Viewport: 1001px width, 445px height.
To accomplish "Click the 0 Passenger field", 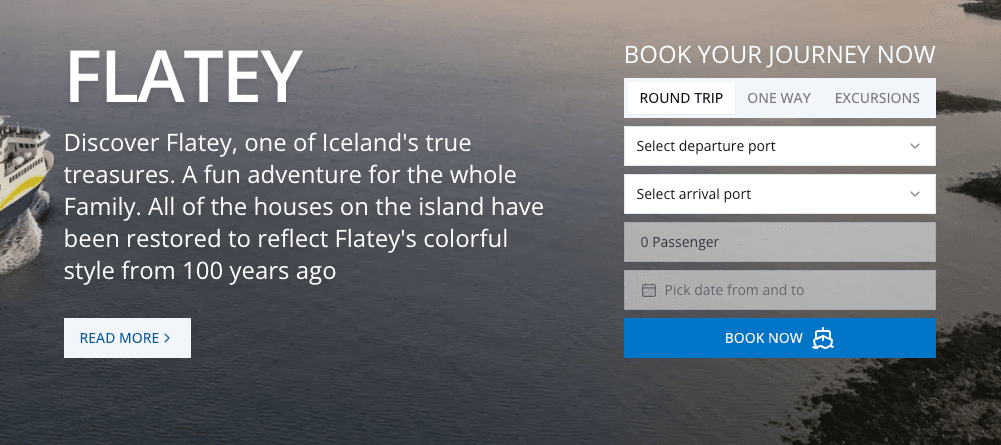I will (x=779, y=242).
